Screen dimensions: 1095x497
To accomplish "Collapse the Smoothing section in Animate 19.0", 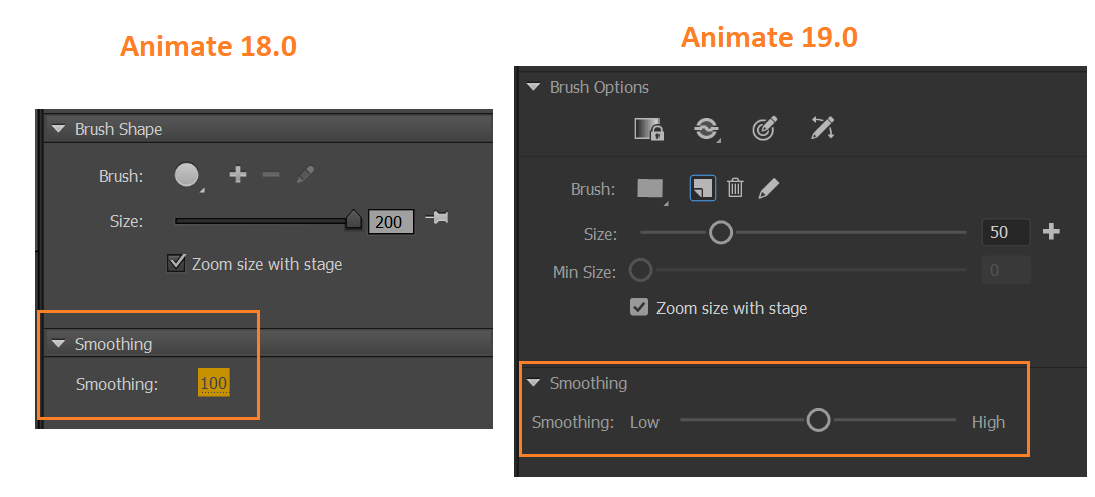I will (534, 383).
